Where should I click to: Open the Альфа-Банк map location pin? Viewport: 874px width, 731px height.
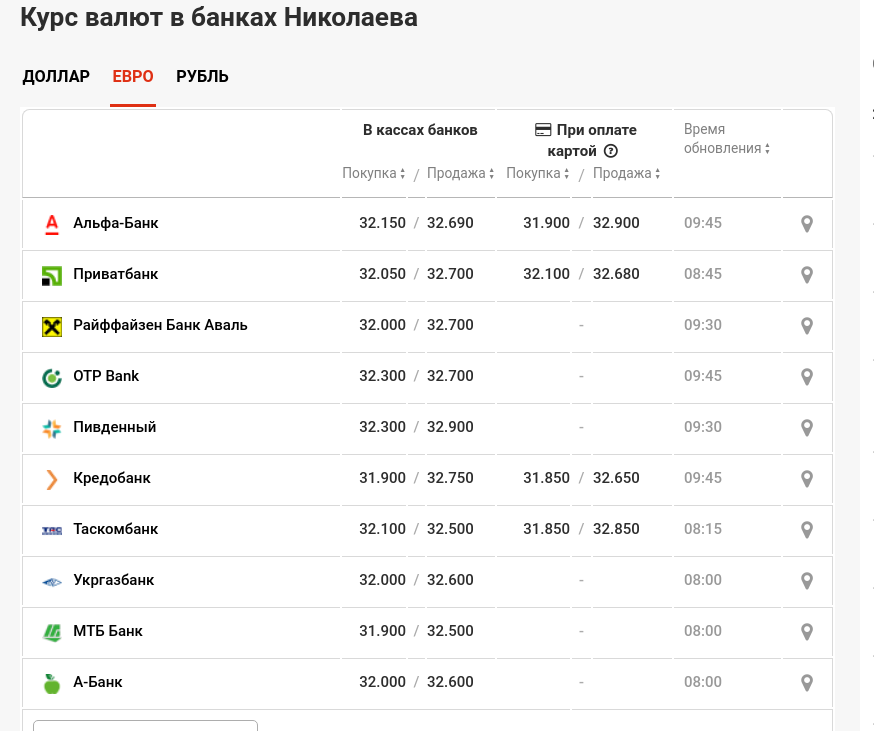click(807, 224)
